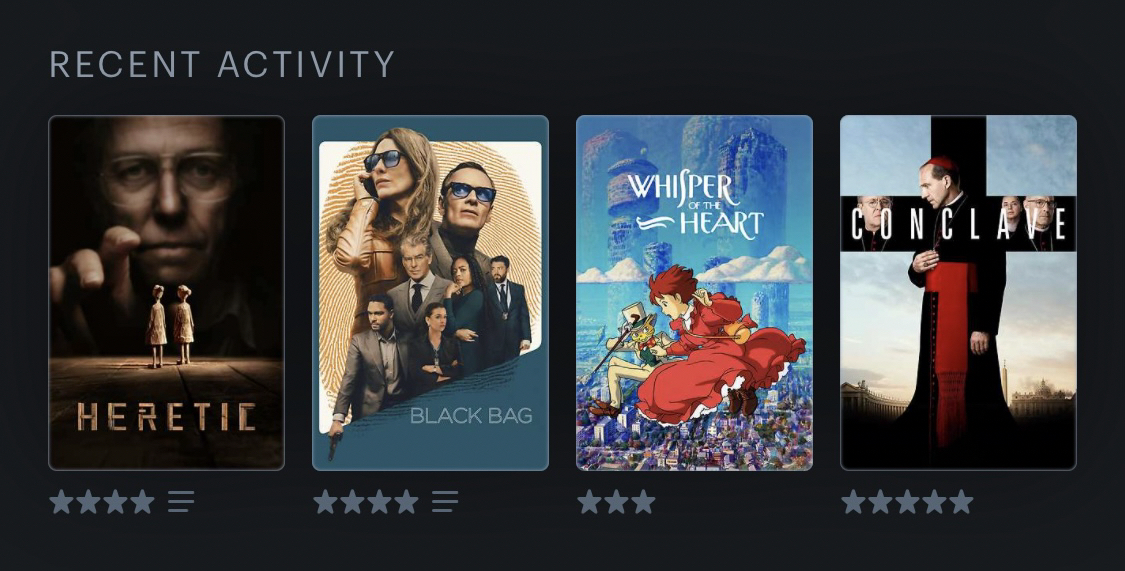Open the review icon beside Heretic's stars
Viewport: 1125px width, 571px height.
tap(181, 501)
